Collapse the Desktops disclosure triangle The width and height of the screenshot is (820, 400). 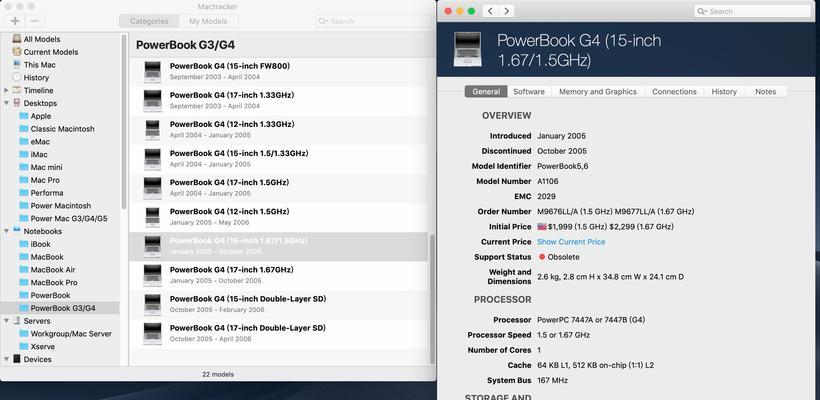[6, 103]
